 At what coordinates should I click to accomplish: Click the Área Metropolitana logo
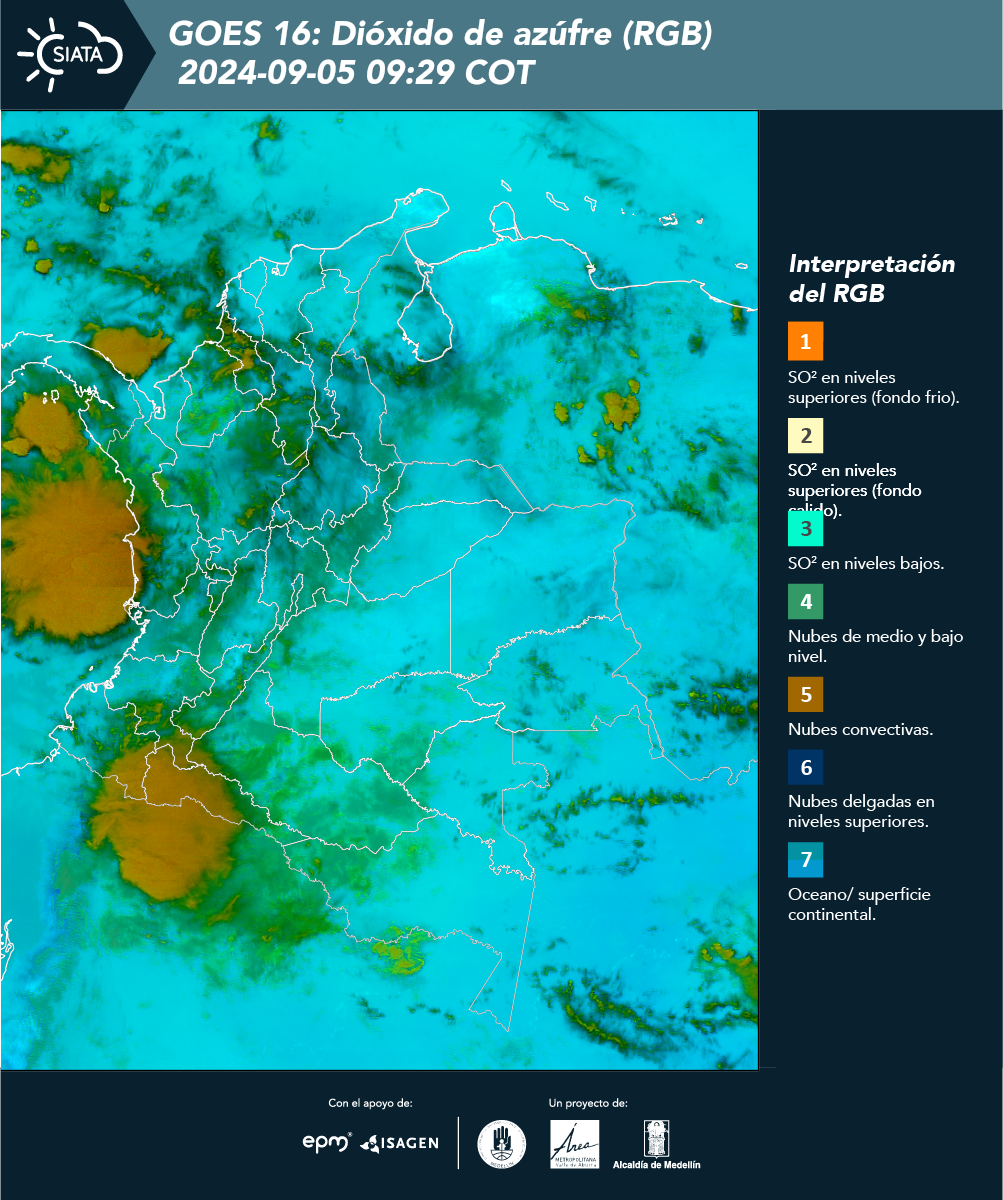coord(575,1144)
